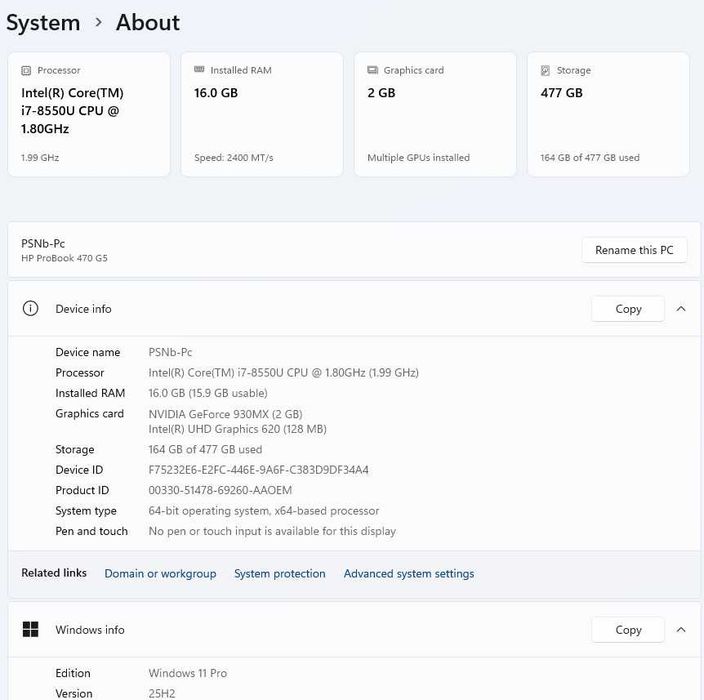Viewport: 704px width, 700px height.
Task: Click the Windows 11 Pro edition value
Action: click(188, 673)
